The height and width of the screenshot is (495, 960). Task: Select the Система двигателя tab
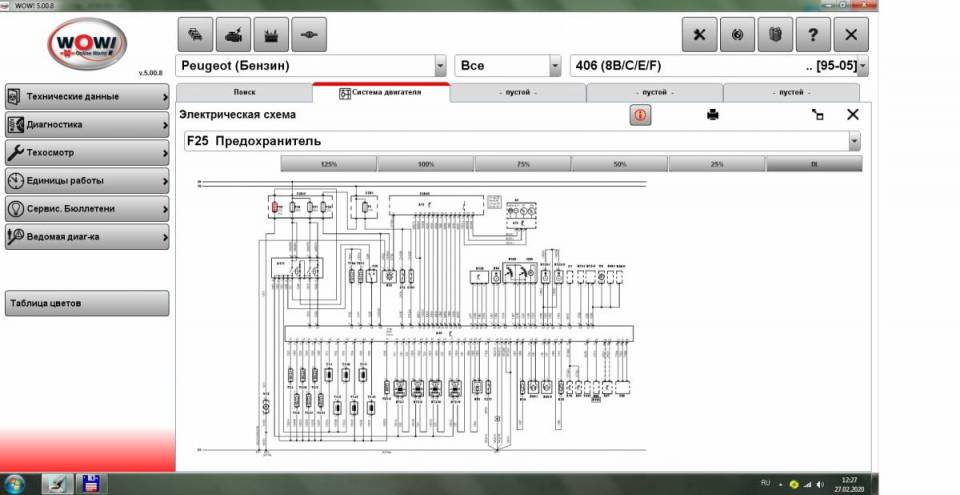(381, 92)
